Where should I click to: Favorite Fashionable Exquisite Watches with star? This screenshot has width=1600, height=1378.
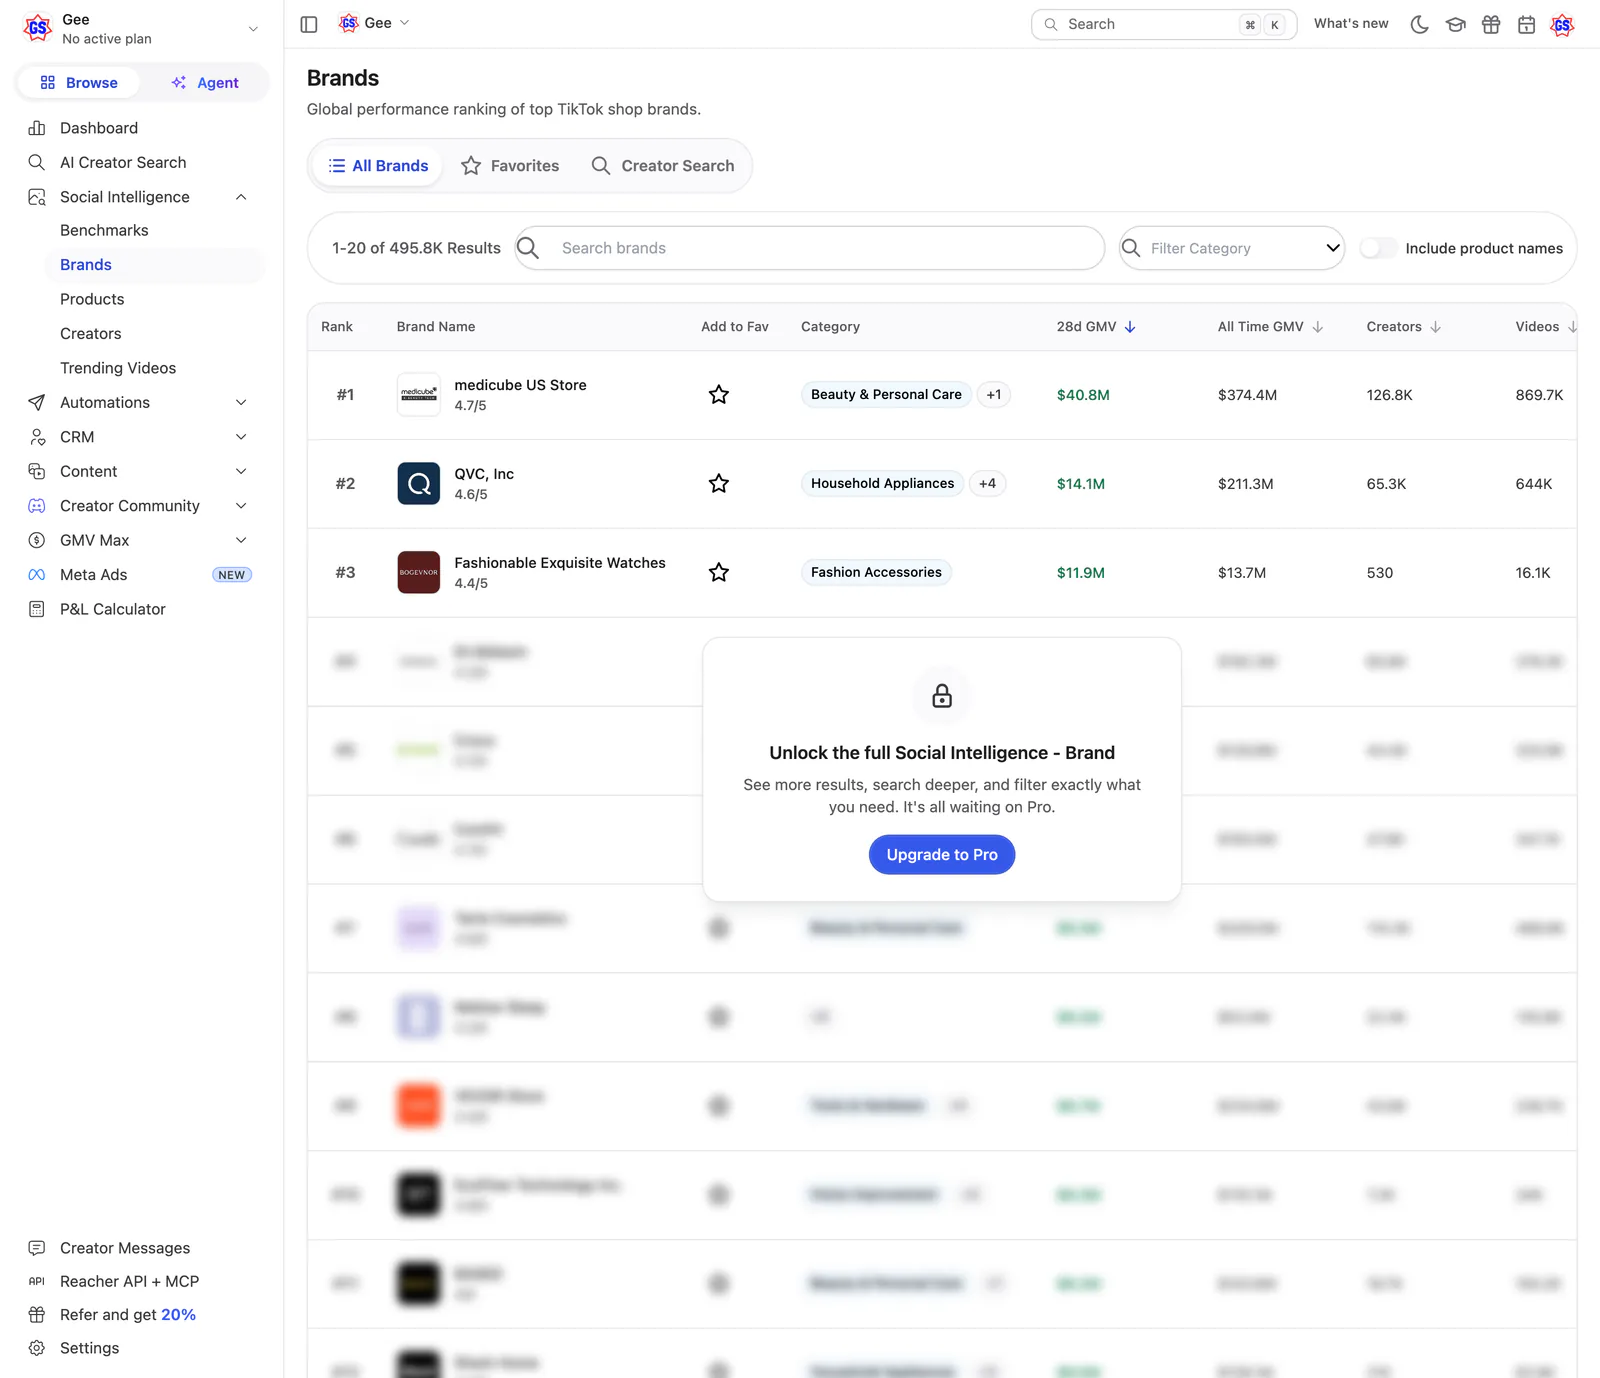click(x=719, y=572)
